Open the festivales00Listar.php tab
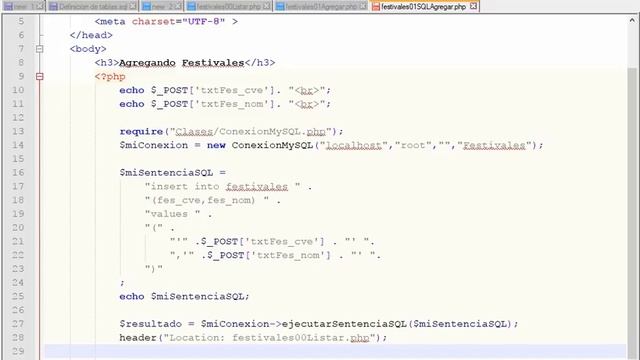 [229, 7]
